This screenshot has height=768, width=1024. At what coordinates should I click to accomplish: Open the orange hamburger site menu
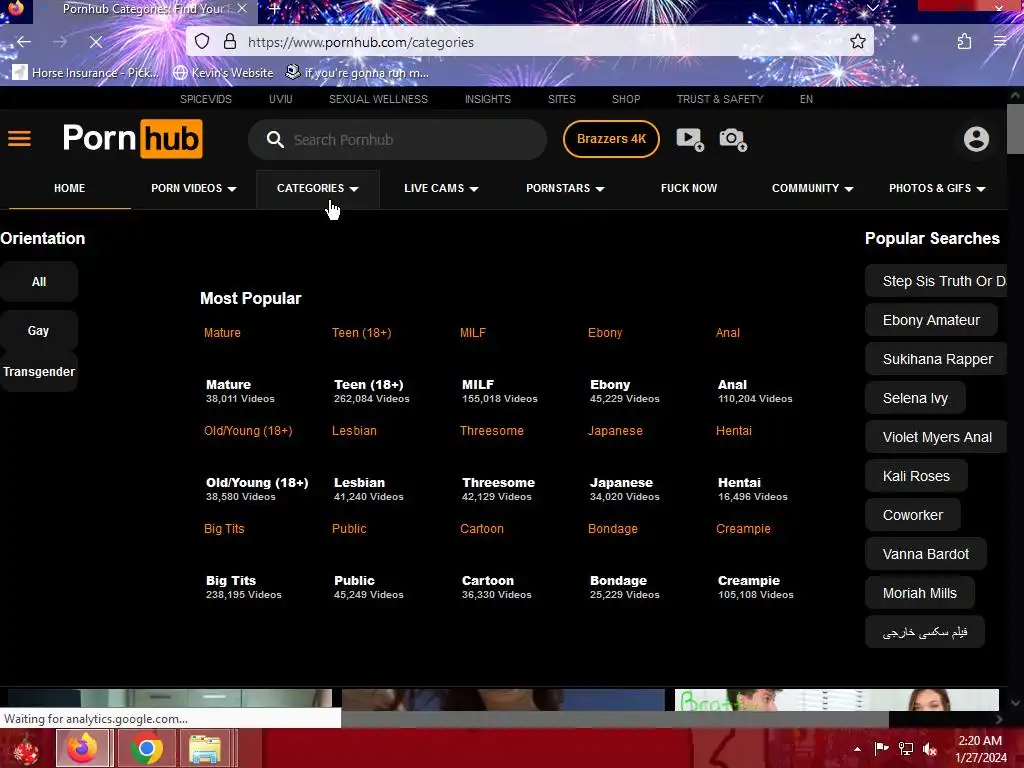tap(20, 138)
